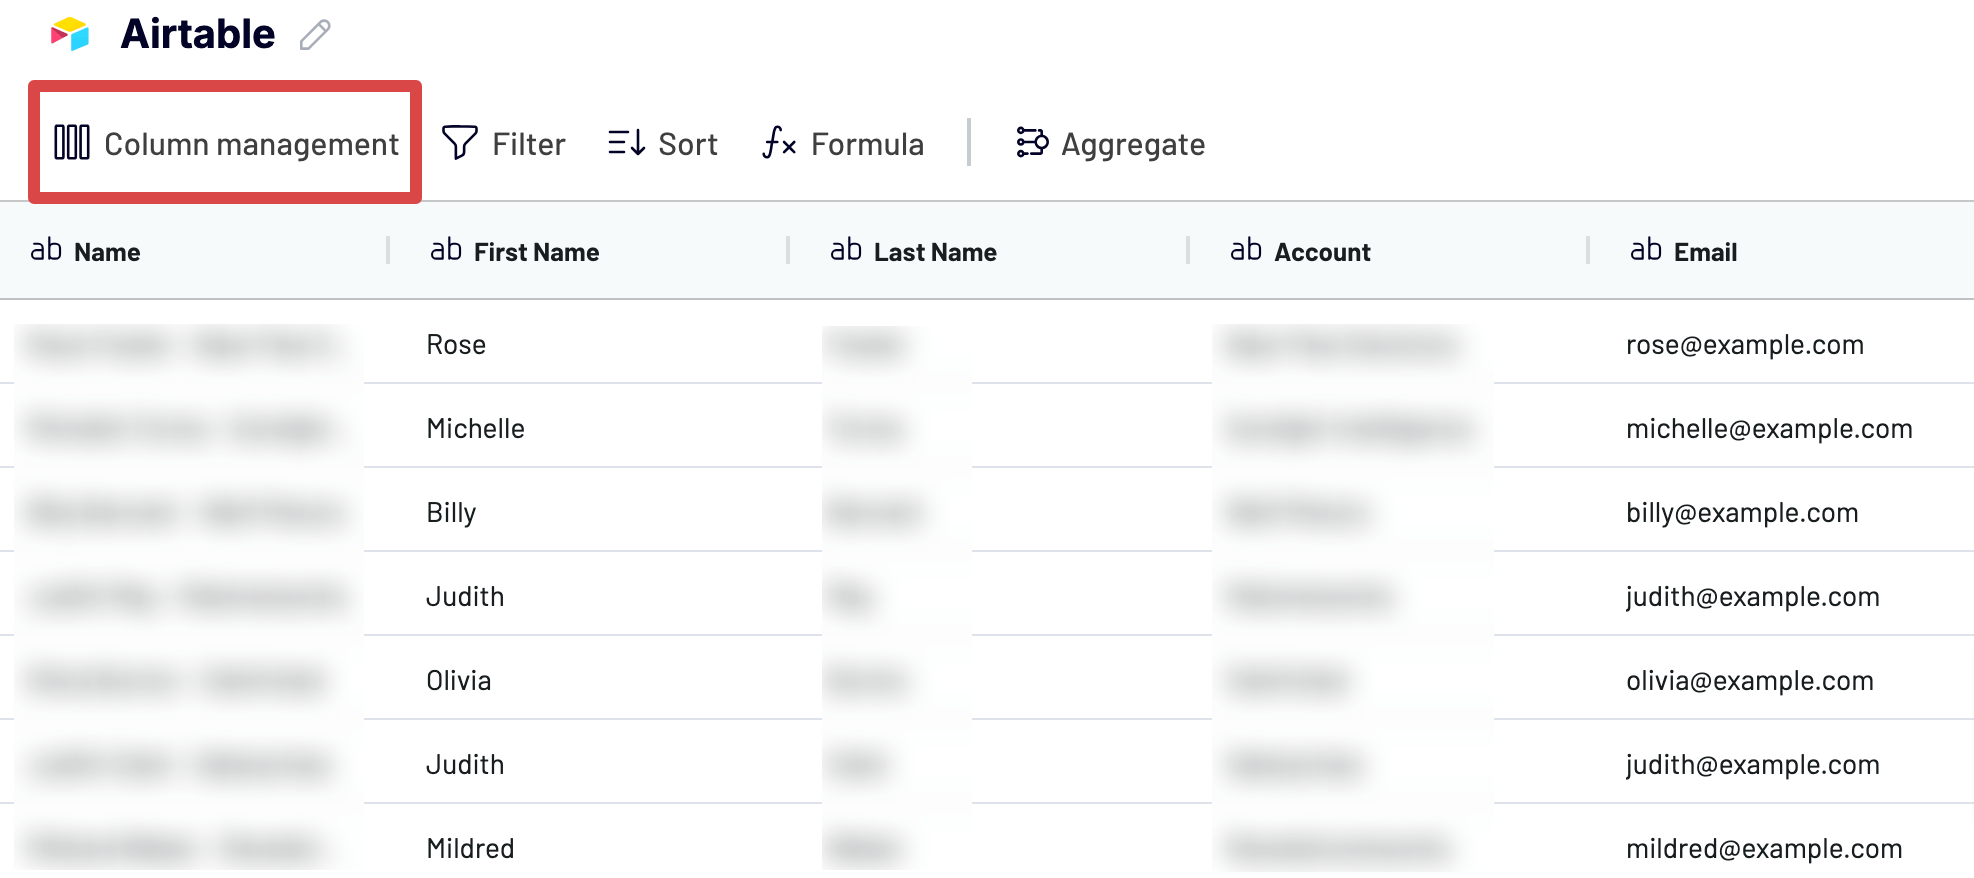Click the rose@example.com email cell
1974x878 pixels.
[1745, 345]
